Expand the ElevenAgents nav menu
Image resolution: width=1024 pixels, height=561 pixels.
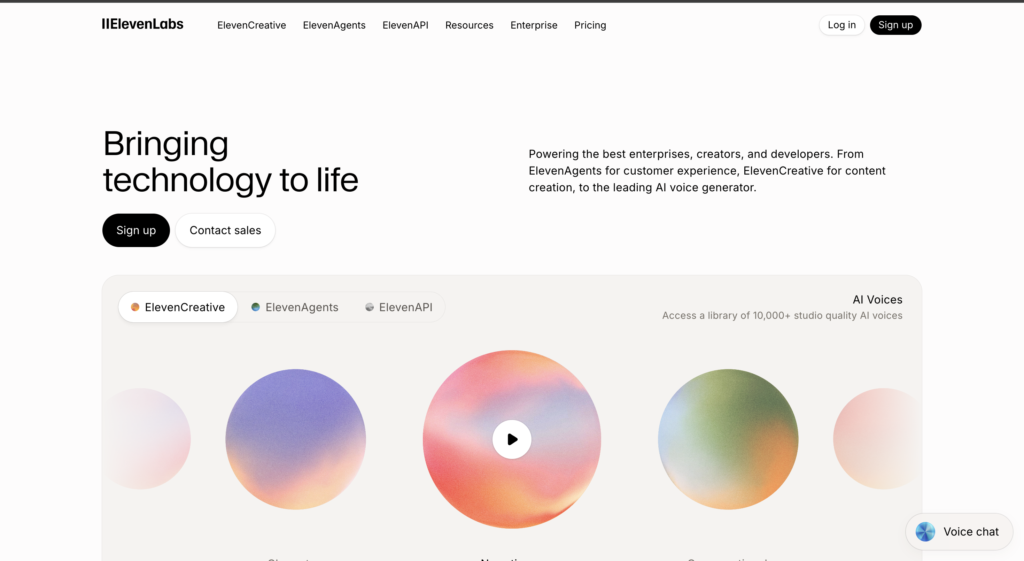click(334, 25)
